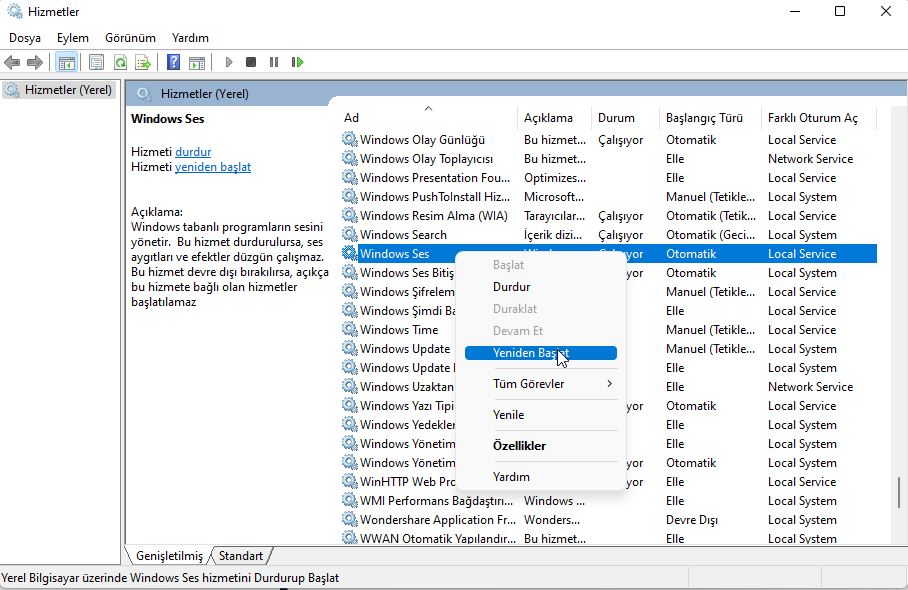
Task: Click Network Service cell in Olay Toplayıcısı row
Action: click(x=810, y=159)
